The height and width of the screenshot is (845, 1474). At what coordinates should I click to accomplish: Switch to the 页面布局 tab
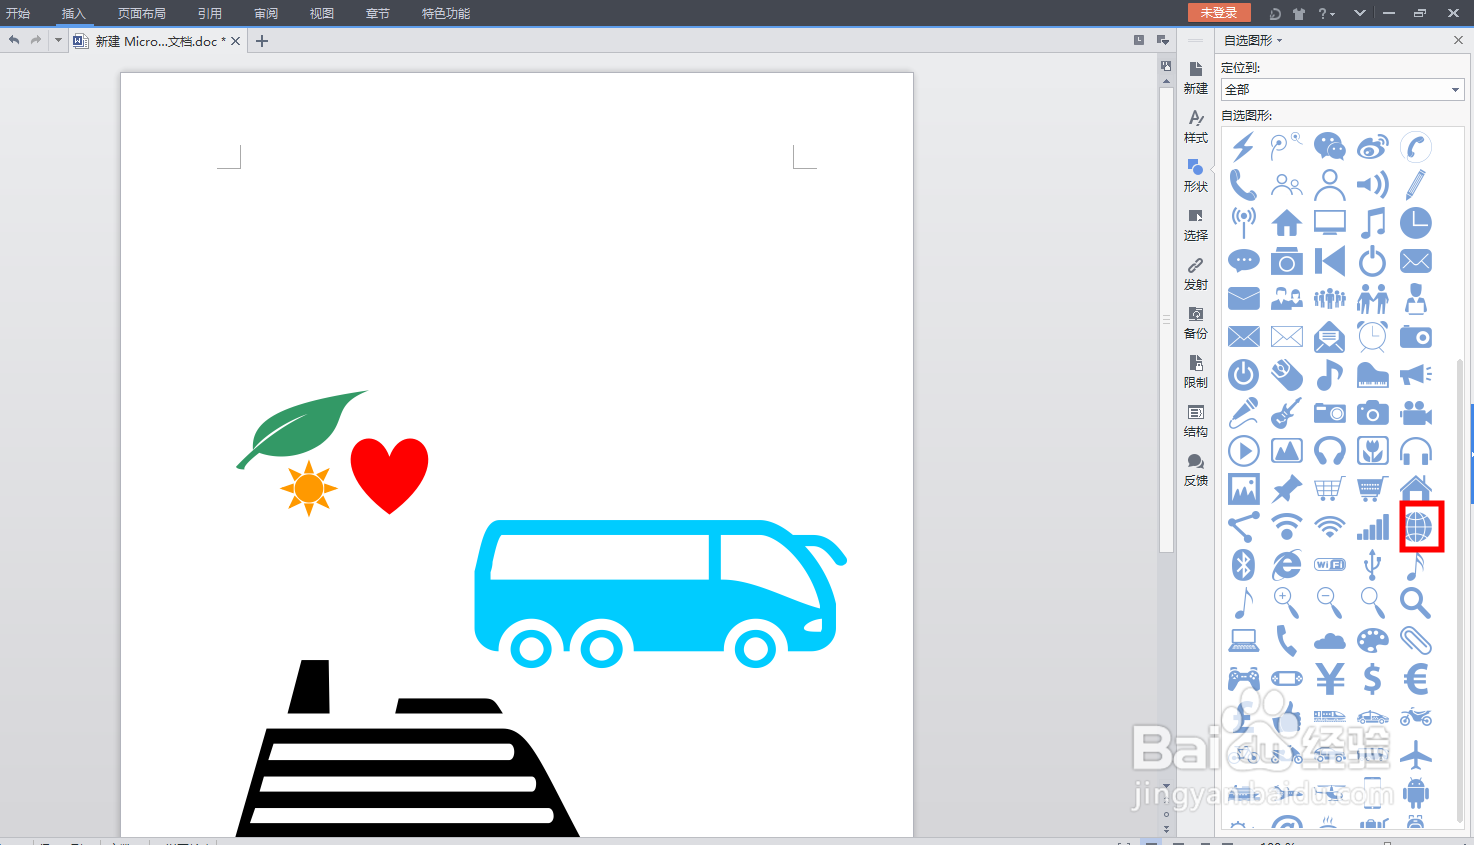(142, 13)
